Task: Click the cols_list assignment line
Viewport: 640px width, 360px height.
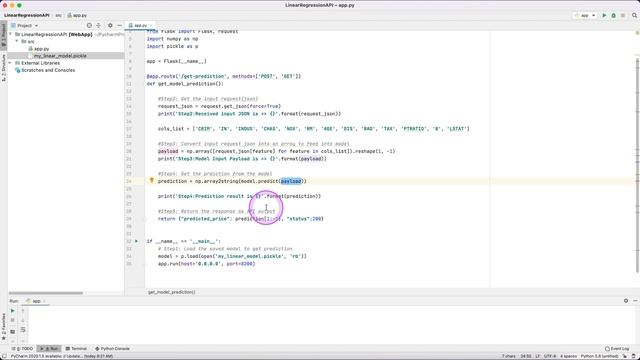Action: pyautogui.click(x=313, y=129)
